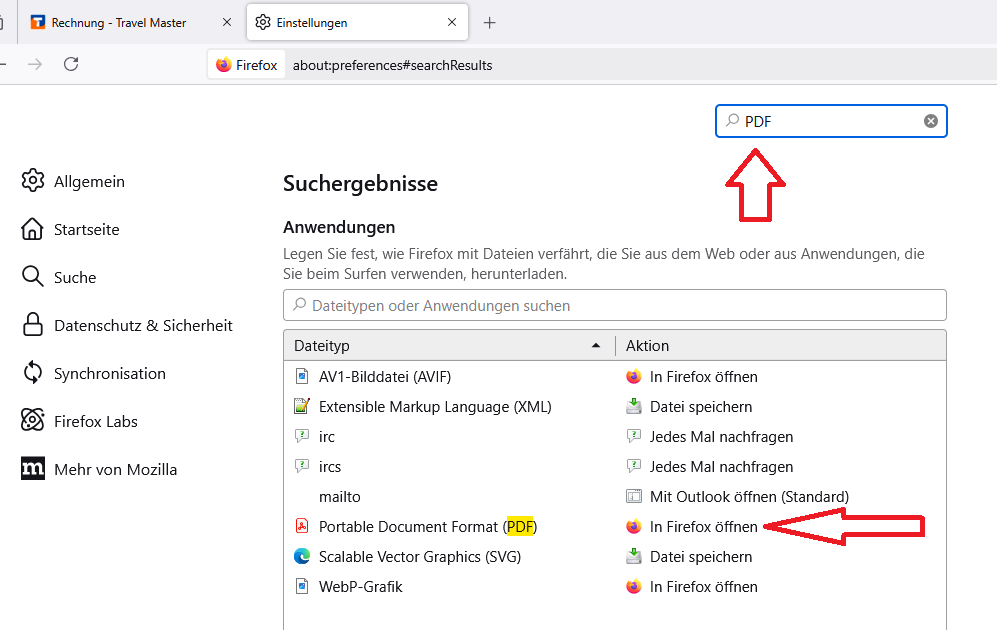
Task: Click Dateitypen oder Anwendungen suchen field
Action: pos(615,305)
